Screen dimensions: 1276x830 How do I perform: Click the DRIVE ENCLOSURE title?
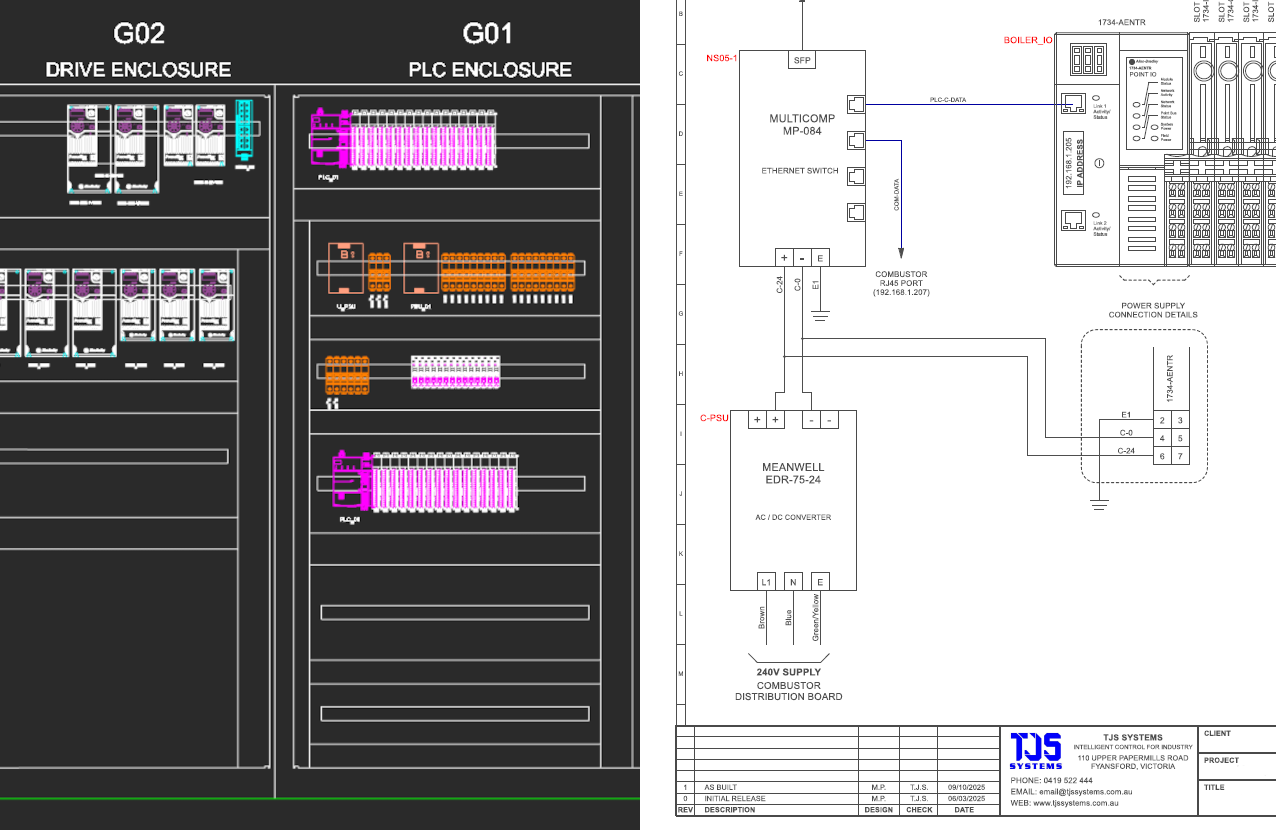pyautogui.click(x=138, y=70)
